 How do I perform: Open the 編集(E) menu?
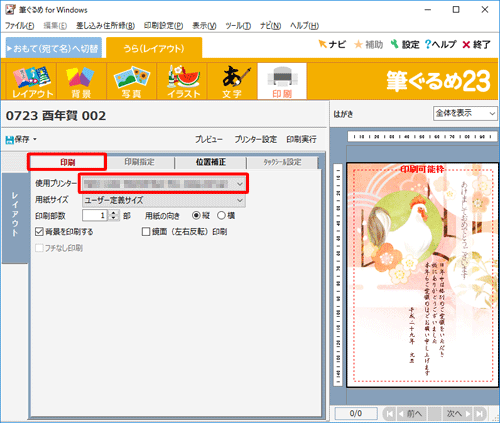55,26
